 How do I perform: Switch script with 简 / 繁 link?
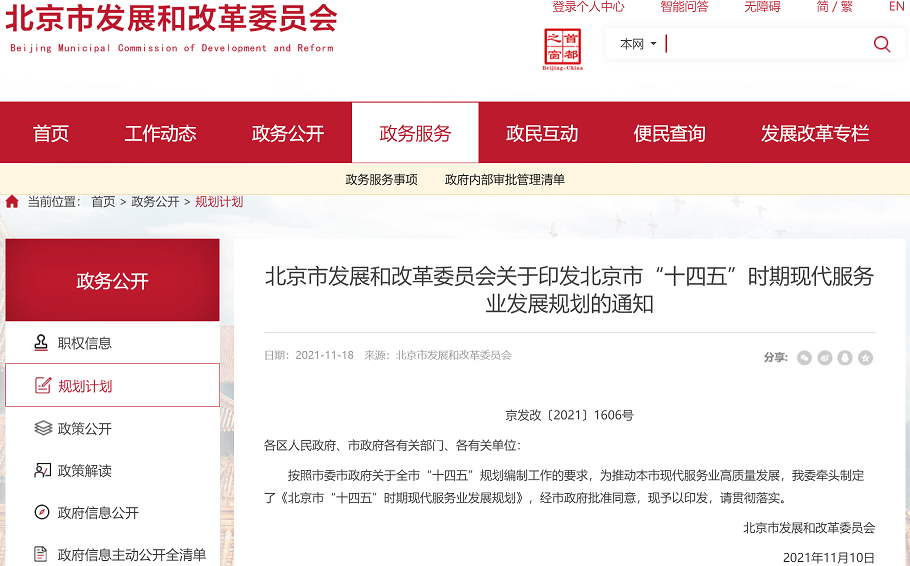[835, 6]
